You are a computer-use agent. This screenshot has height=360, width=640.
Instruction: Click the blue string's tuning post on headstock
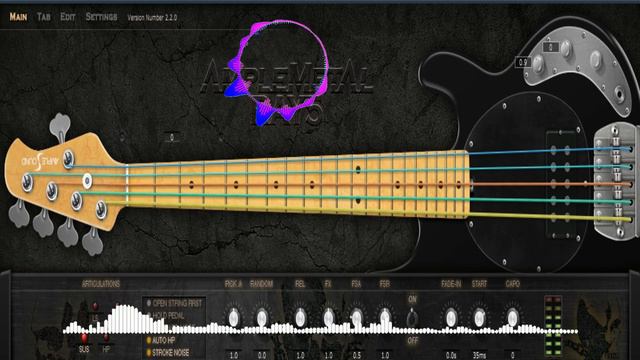click(68, 160)
